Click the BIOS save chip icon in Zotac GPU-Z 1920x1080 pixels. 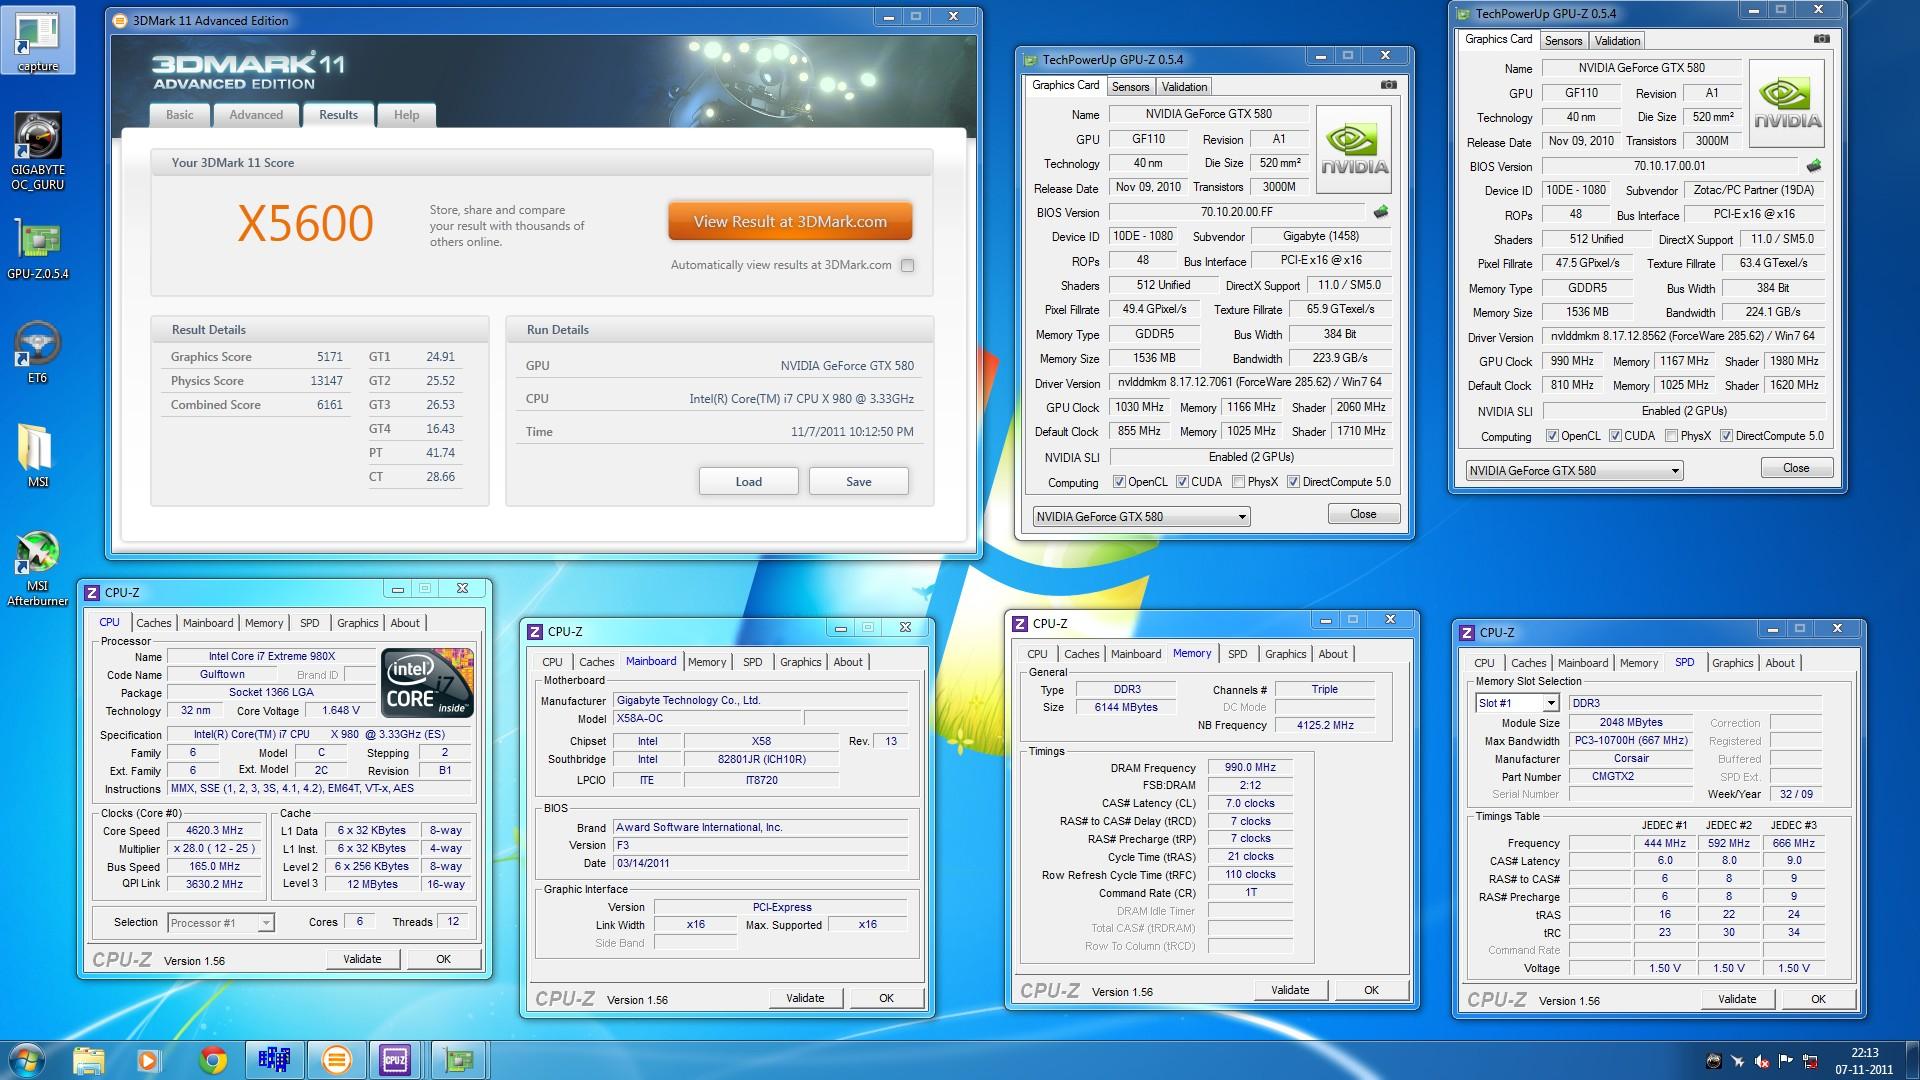(x=1814, y=166)
